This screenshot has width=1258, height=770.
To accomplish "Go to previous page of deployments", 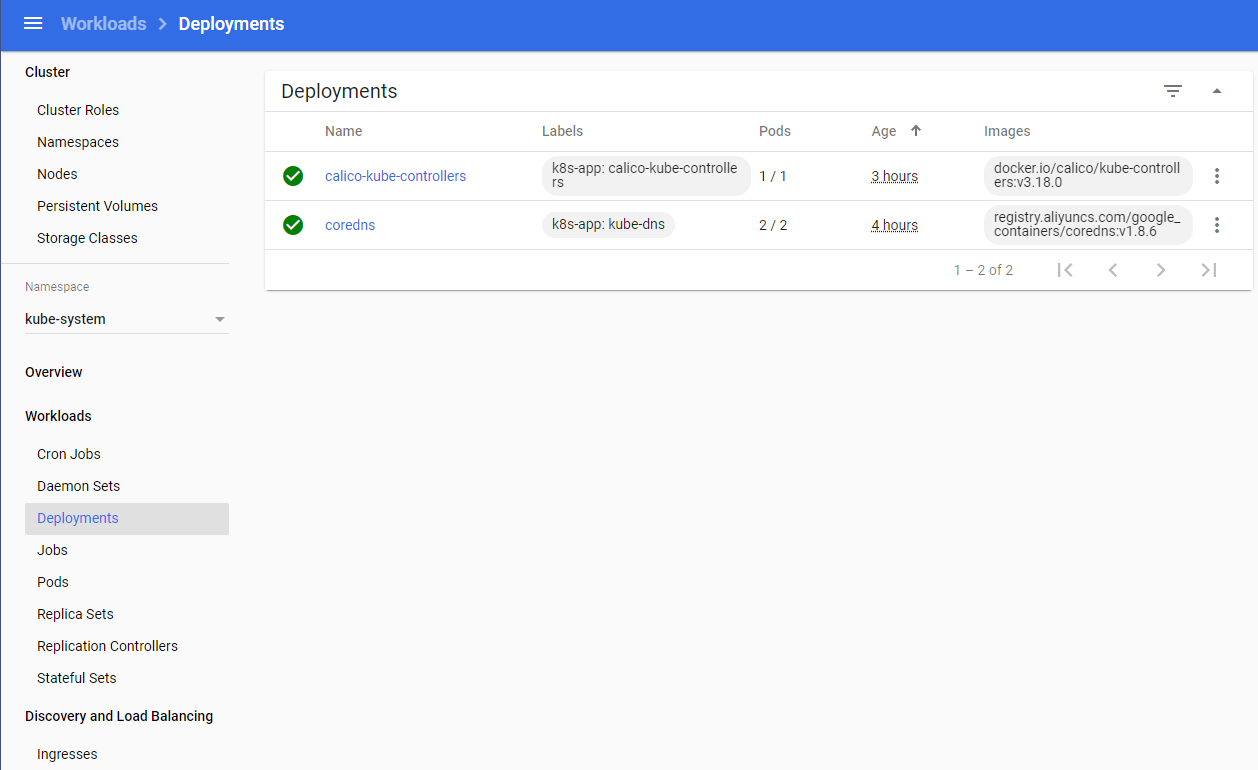I will tap(1113, 270).
